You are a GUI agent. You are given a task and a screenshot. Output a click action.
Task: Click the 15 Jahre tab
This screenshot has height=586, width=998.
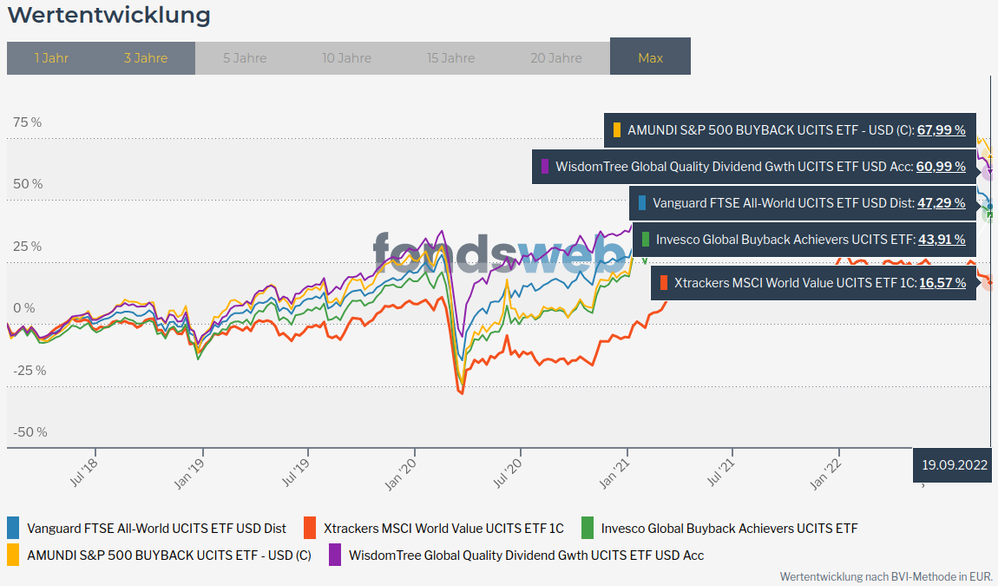point(450,58)
